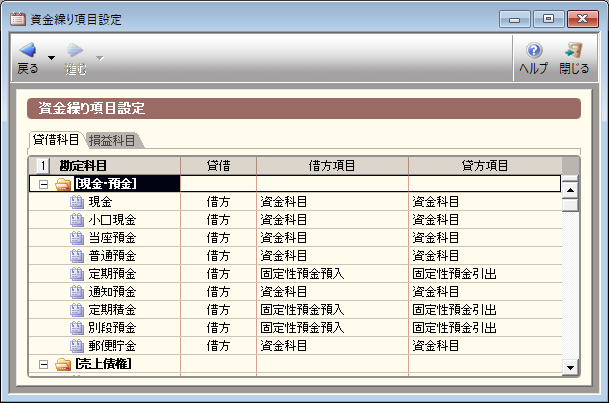Click the 小口現金 account icon
This screenshot has width=609, height=403.
[x=77, y=220]
